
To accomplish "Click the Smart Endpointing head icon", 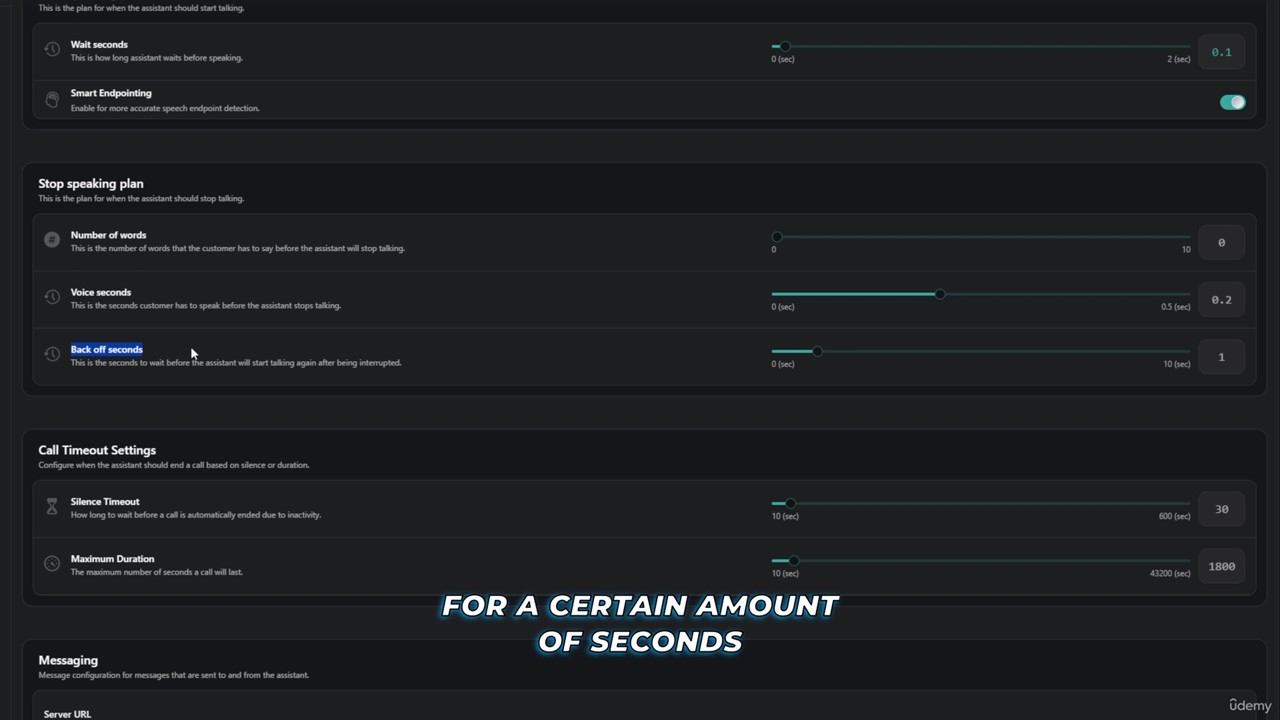I will click(x=52, y=100).
